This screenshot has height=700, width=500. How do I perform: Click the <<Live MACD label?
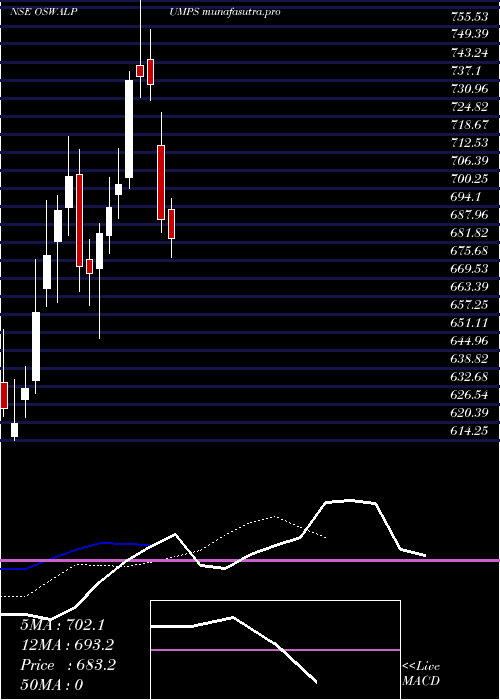point(421,673)
